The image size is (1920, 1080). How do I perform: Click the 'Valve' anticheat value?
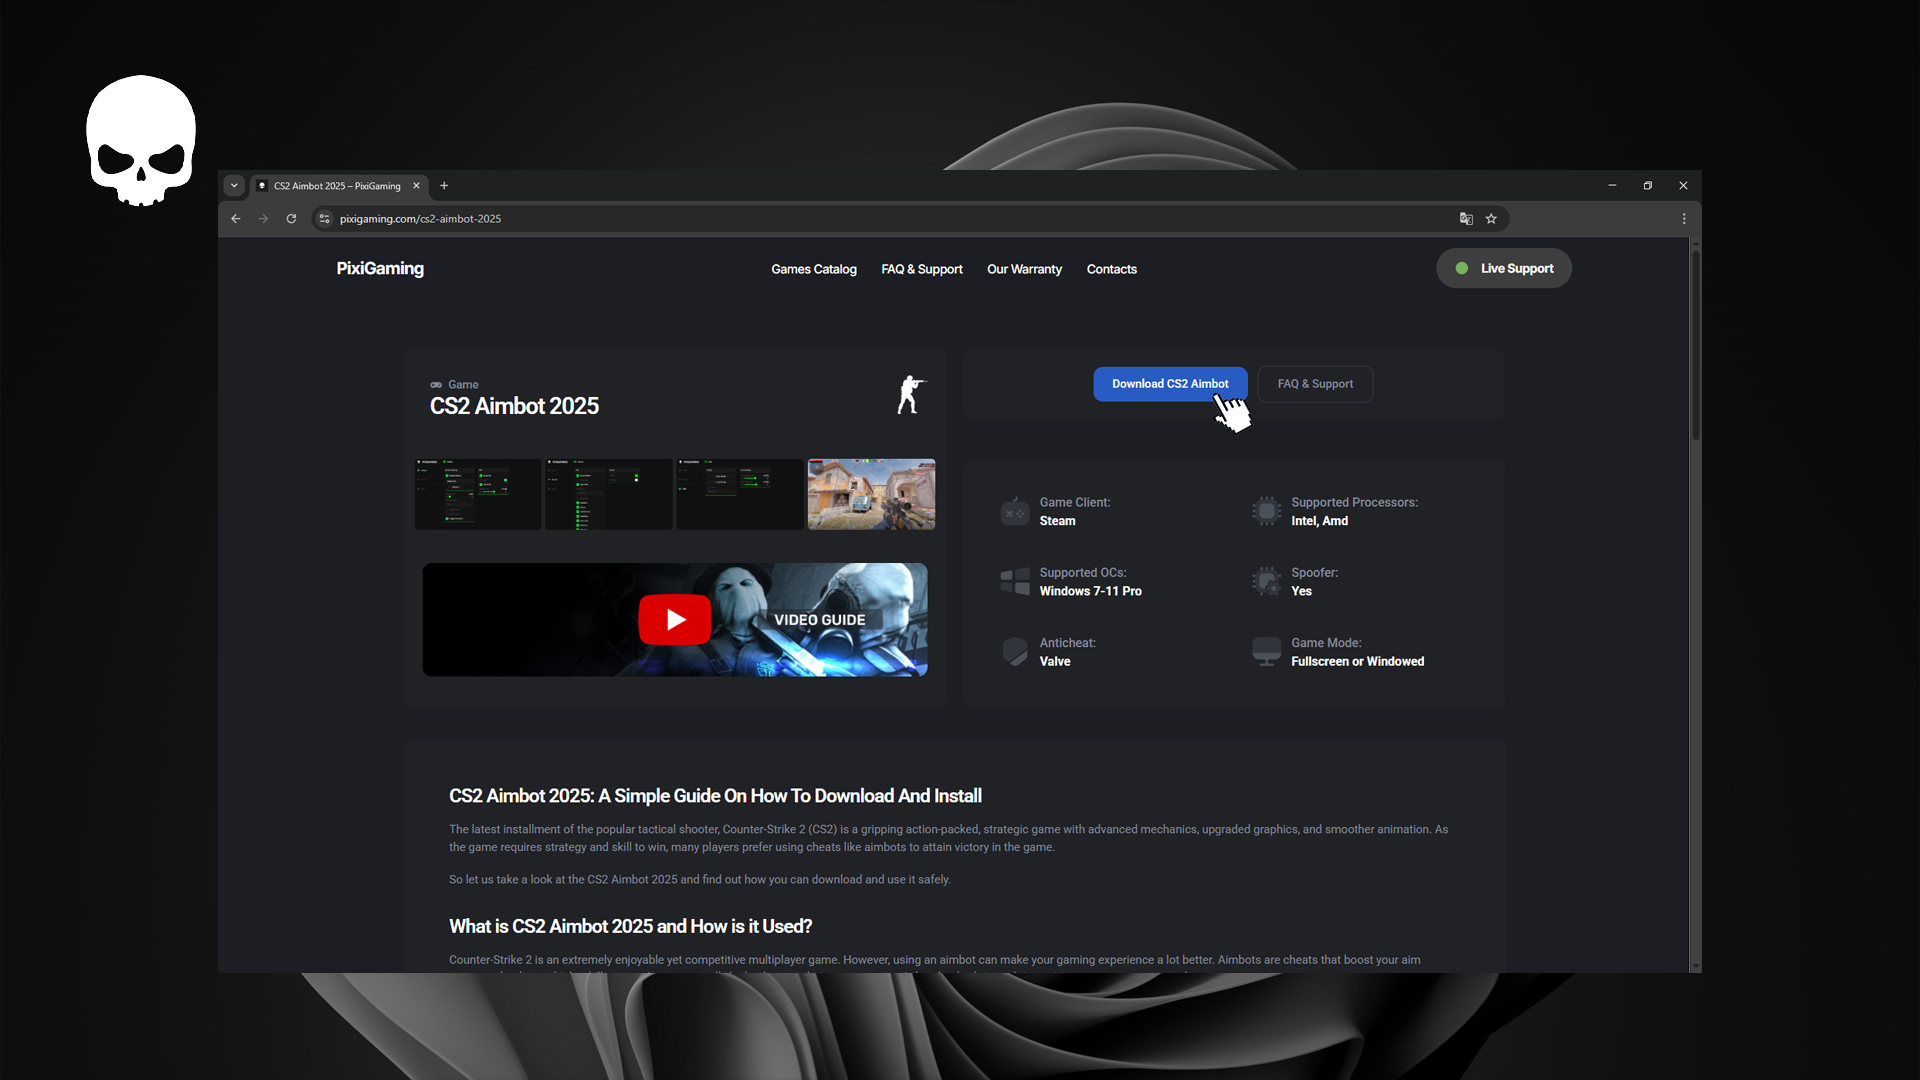(1054, 661)
